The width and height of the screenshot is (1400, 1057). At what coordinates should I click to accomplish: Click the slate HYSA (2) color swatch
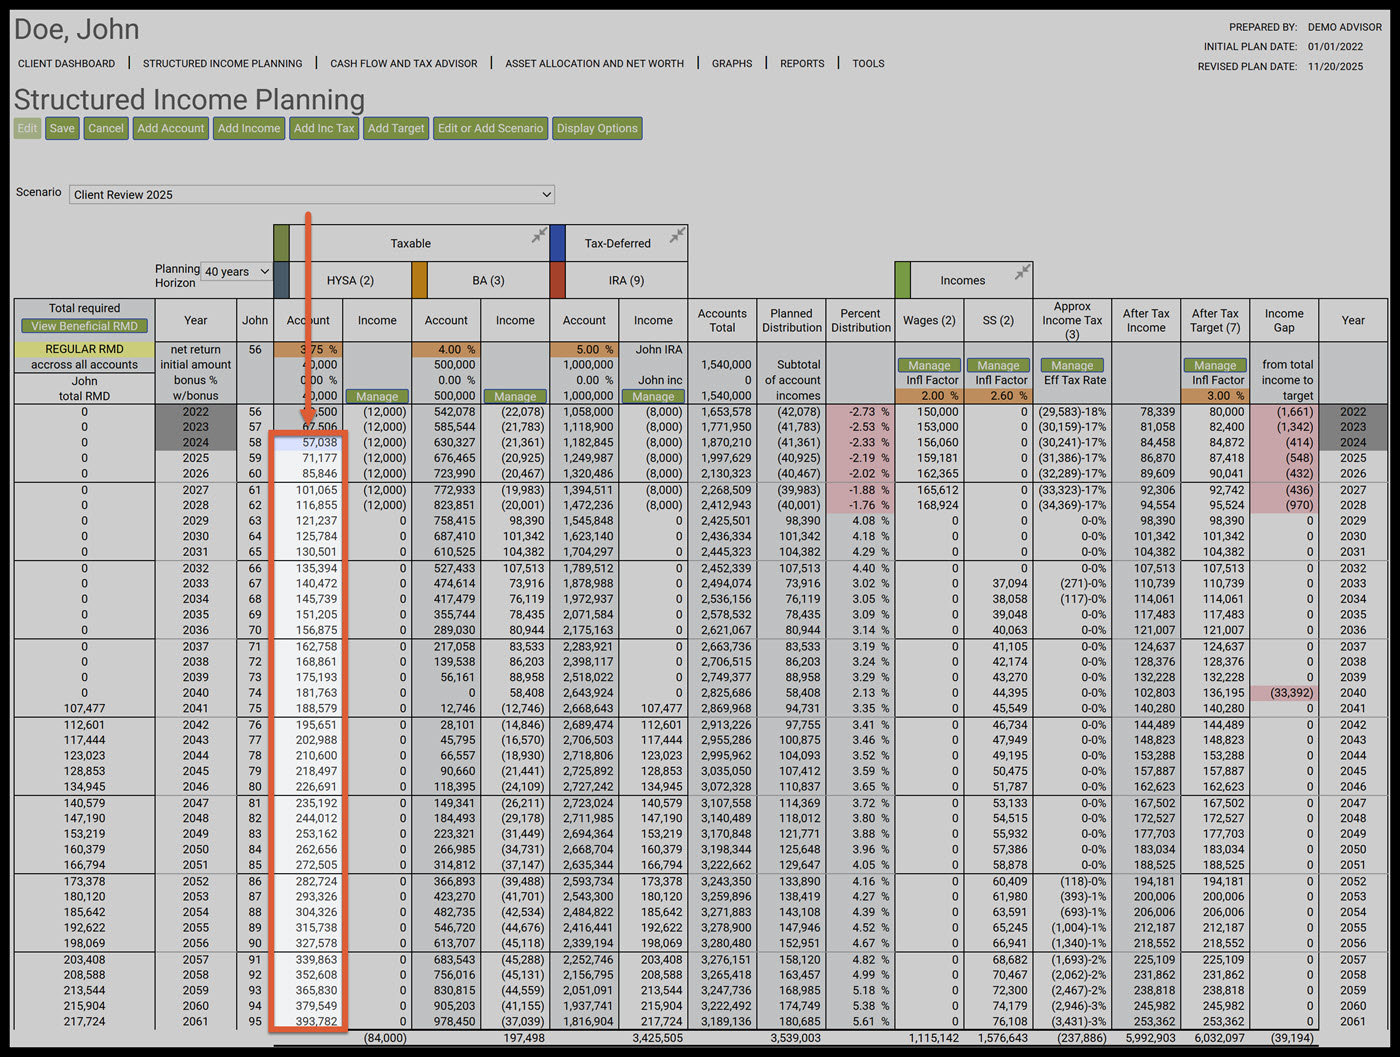click(x=282, y=280)
